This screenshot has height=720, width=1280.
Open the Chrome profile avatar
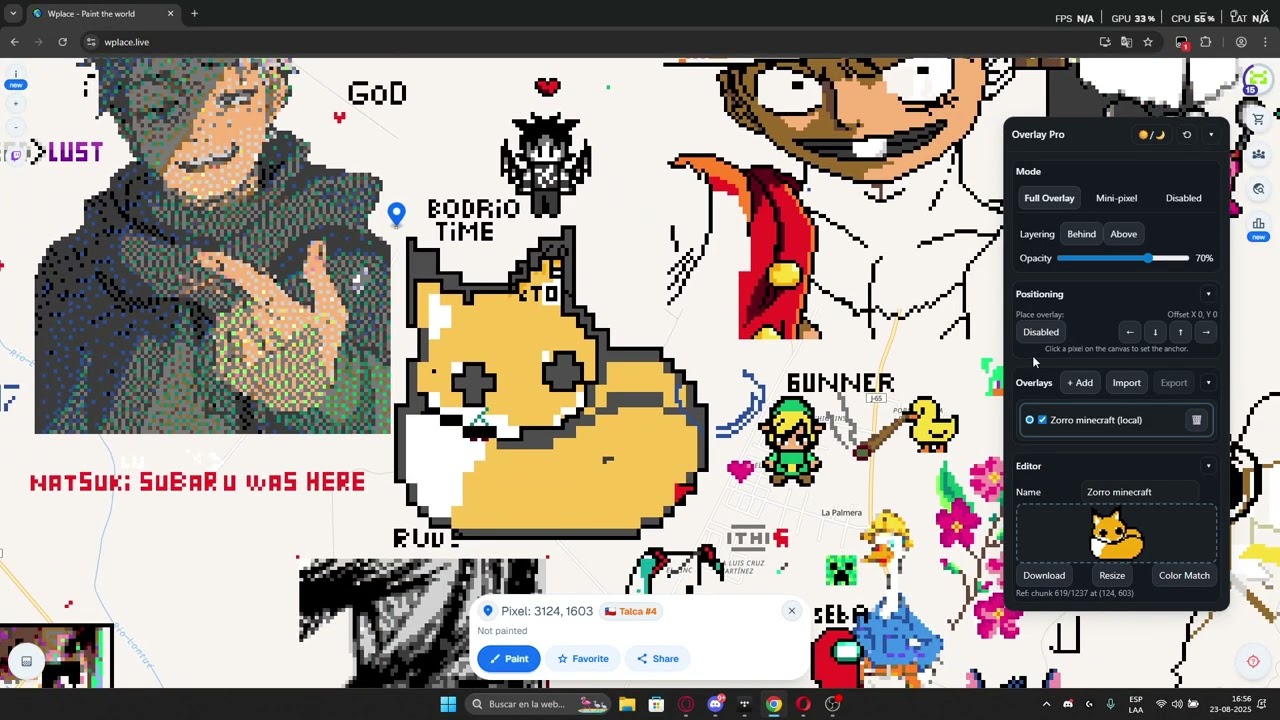[x=1241, y=42]
